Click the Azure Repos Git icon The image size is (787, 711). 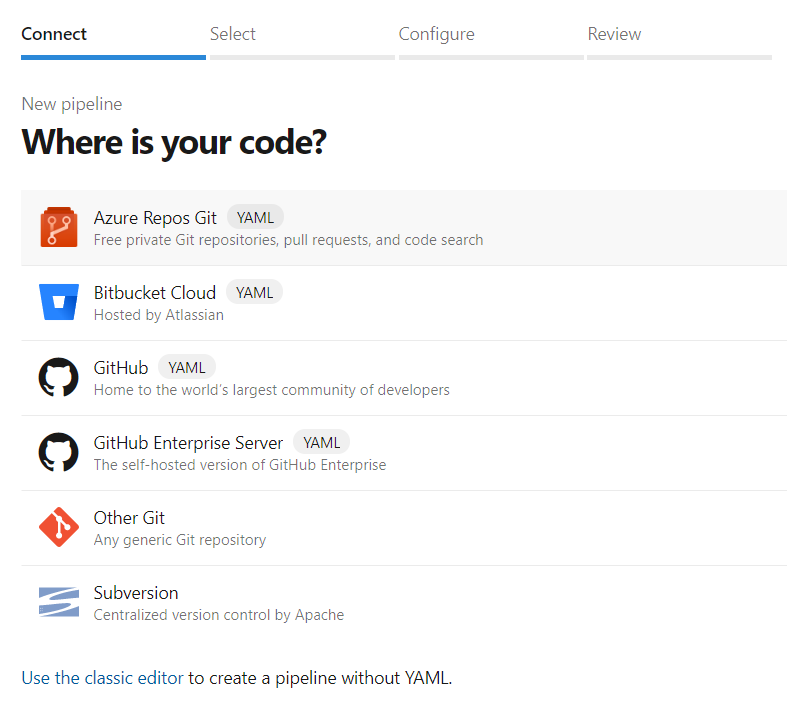click(59, 227)
